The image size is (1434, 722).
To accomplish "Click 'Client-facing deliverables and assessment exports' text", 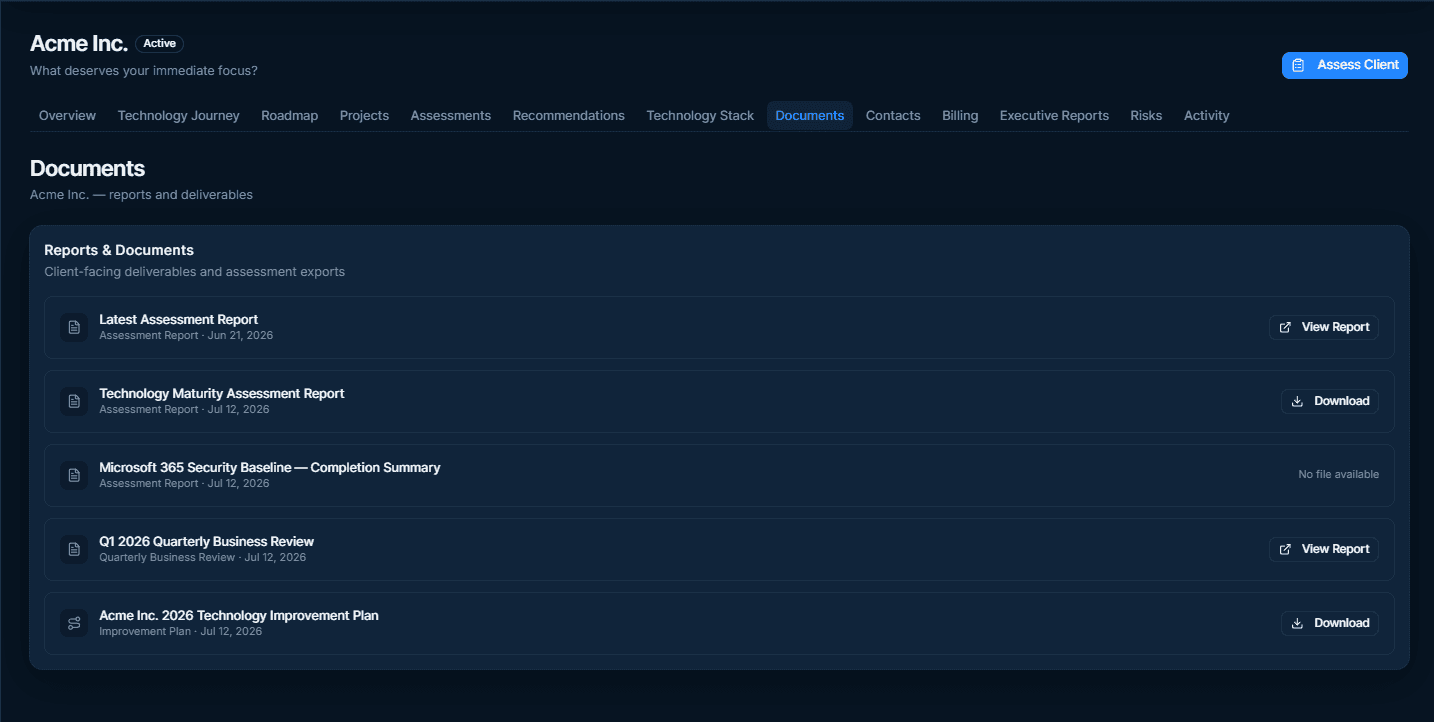I will tap(195, 272).
